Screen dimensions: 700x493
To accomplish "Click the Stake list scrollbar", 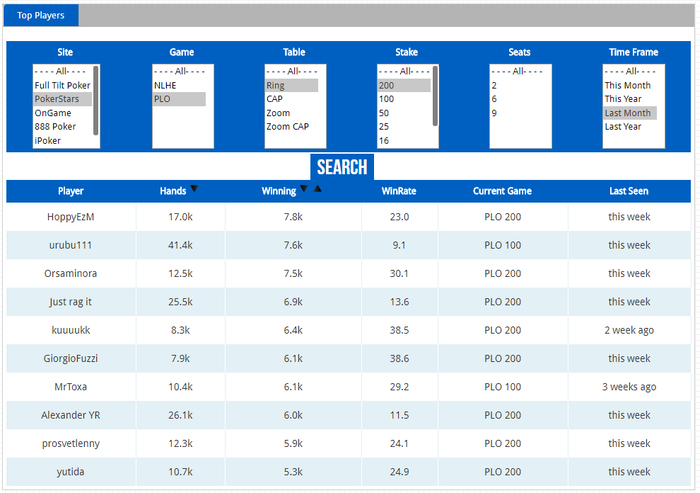I will [x=435, y=96].
